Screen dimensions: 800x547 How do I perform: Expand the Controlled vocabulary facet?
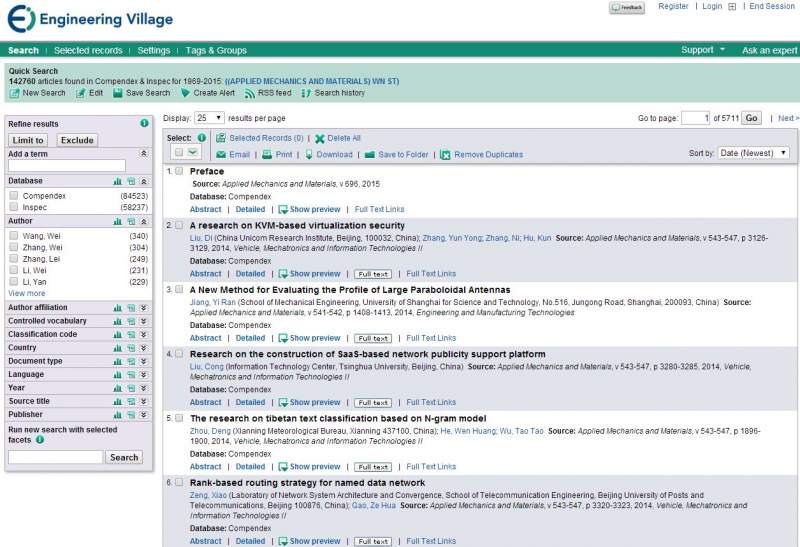click(x=144, y=321)
